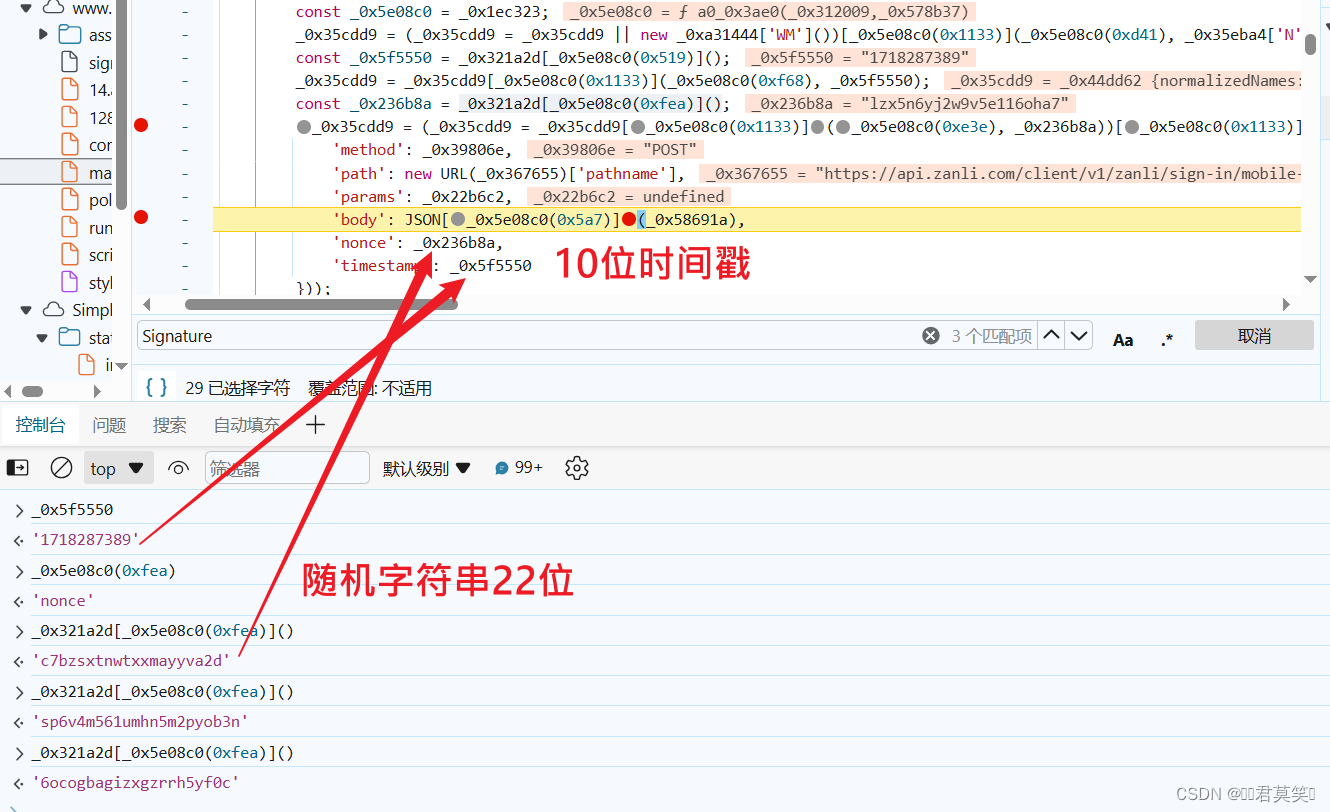
Task: Click the console filter input (筛选器)
Action: click(288, 467)
